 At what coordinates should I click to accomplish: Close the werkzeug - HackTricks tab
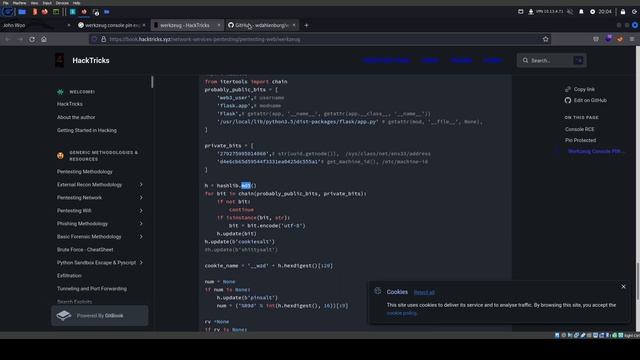coord(219,25)
